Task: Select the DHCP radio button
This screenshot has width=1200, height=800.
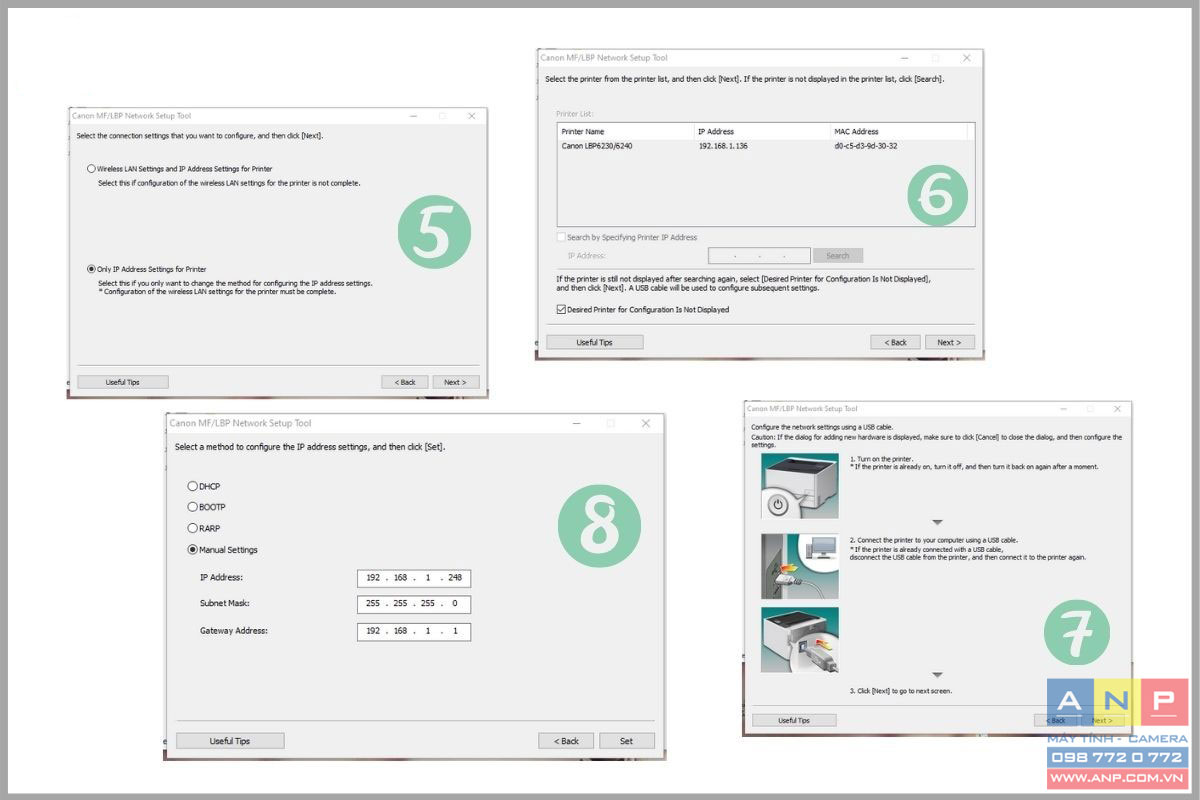Action: point(193,486)
